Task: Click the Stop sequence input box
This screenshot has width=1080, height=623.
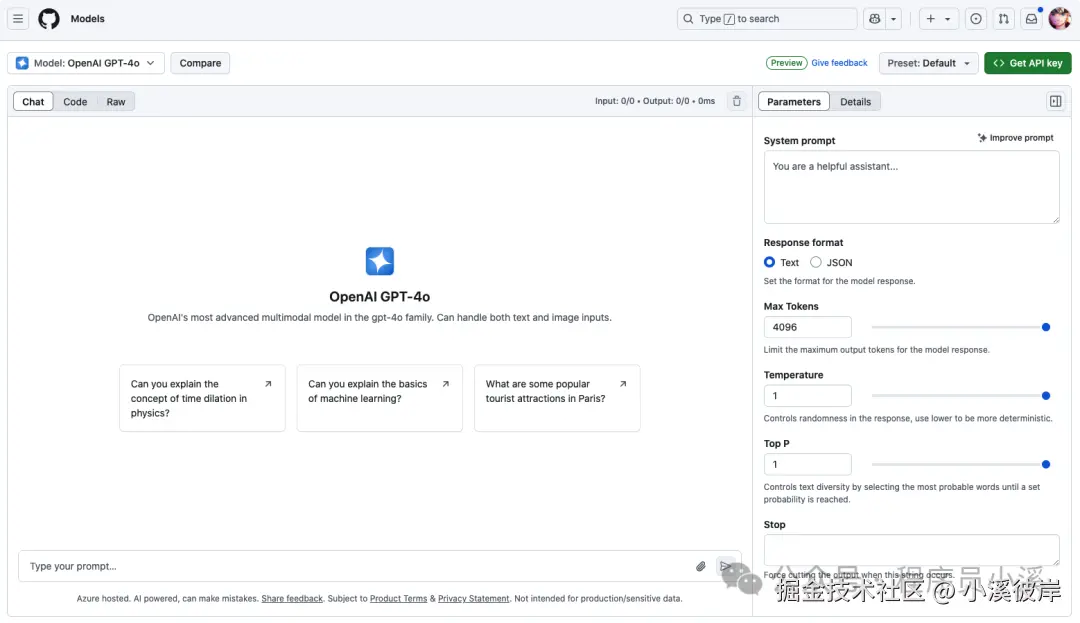Action: (x=911, y=550)
